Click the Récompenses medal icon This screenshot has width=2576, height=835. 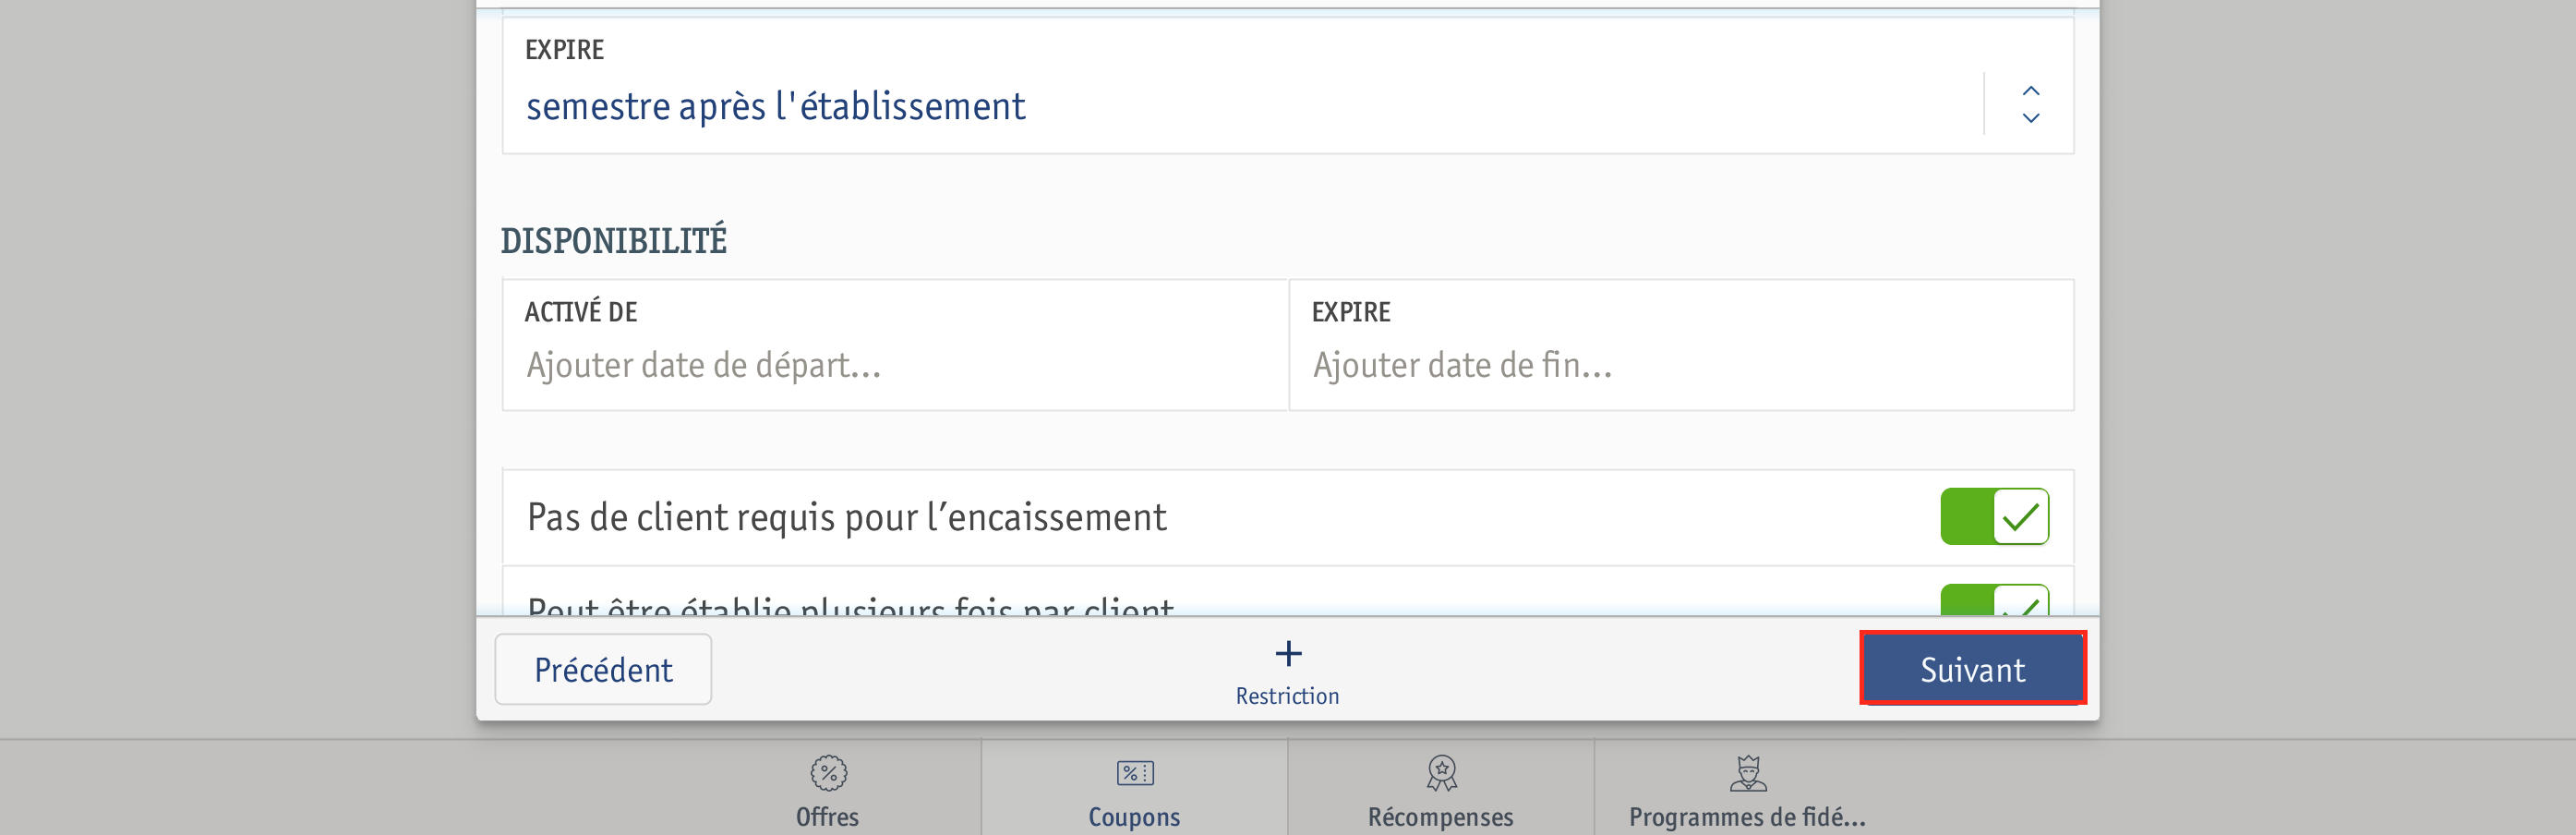1441,773
